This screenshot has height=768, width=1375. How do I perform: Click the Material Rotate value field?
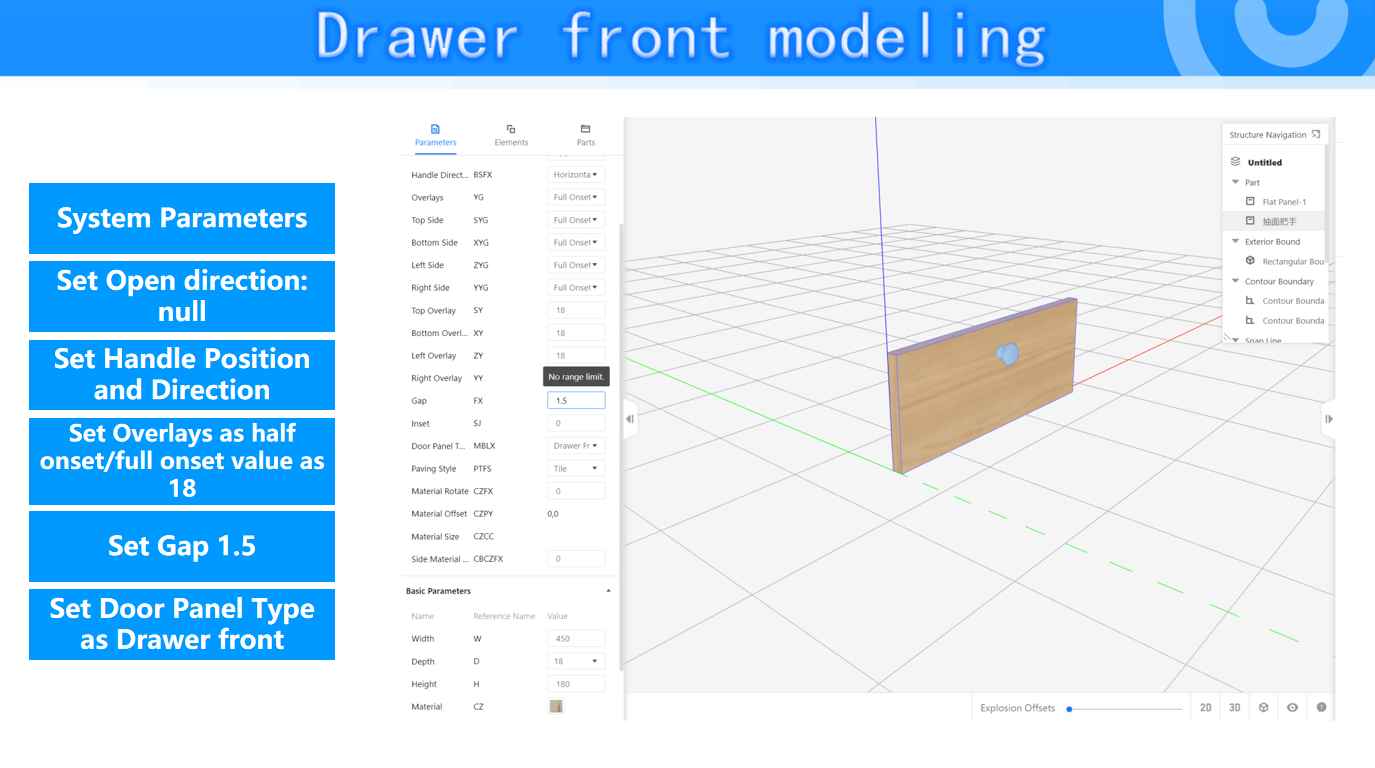pyautogui.click(x=576, y=491)
